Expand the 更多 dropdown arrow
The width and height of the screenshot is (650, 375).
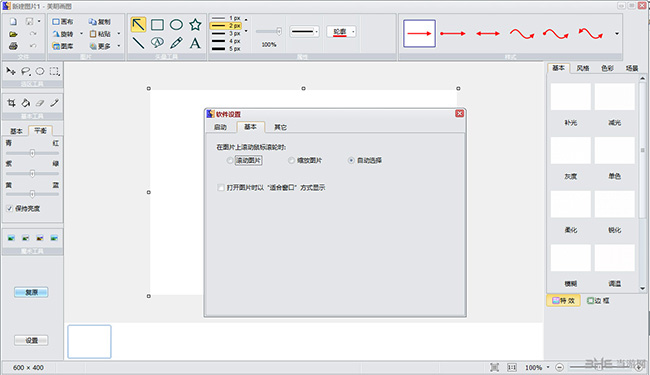pos(119,46)
